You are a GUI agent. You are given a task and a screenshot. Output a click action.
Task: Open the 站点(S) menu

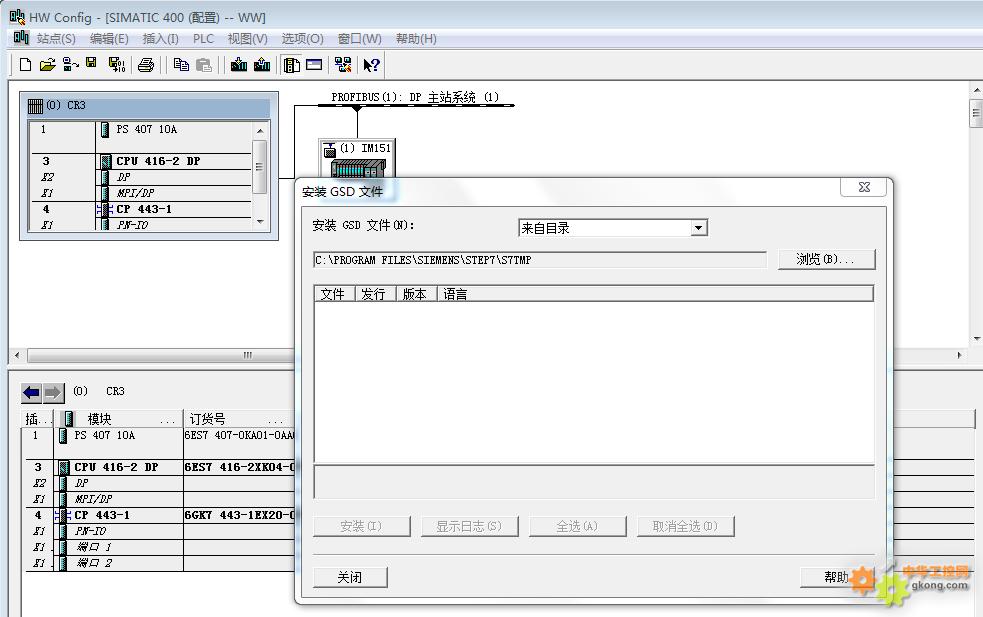pyautogui.click(x=56, y=39)
